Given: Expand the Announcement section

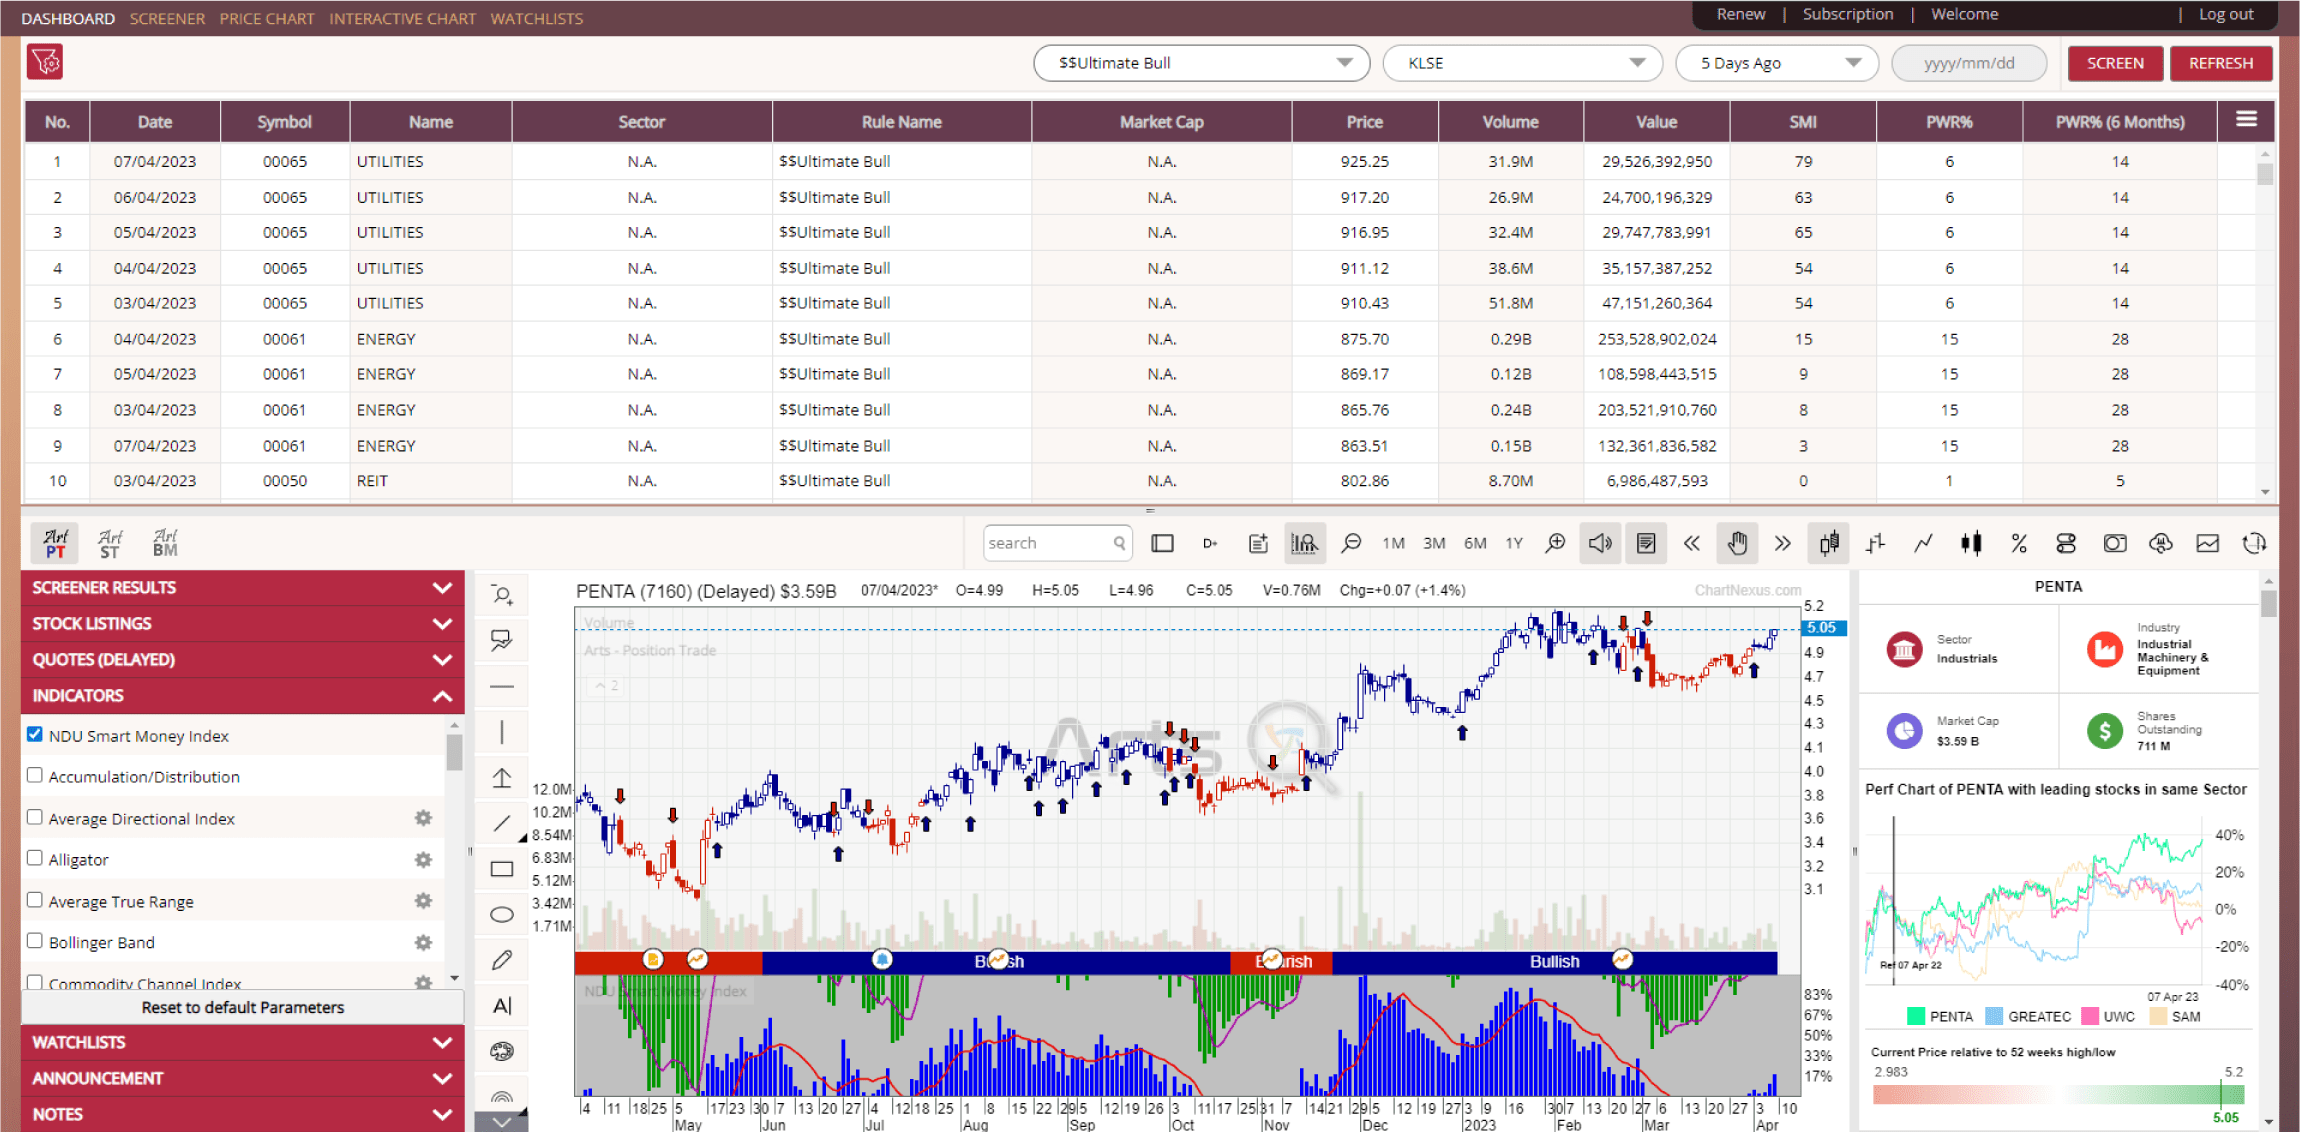Looking at the screenshot, I should pos(242,1078).
